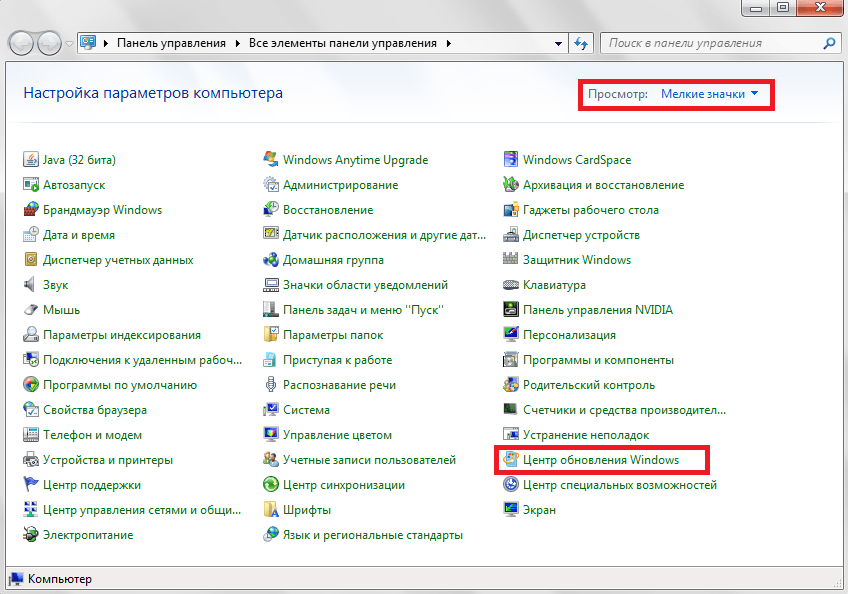Image resolution: width=848 pixels, height=594 pixels.
Task: Open the Шрифты fonts folder icon
Action: coord(271,510)
